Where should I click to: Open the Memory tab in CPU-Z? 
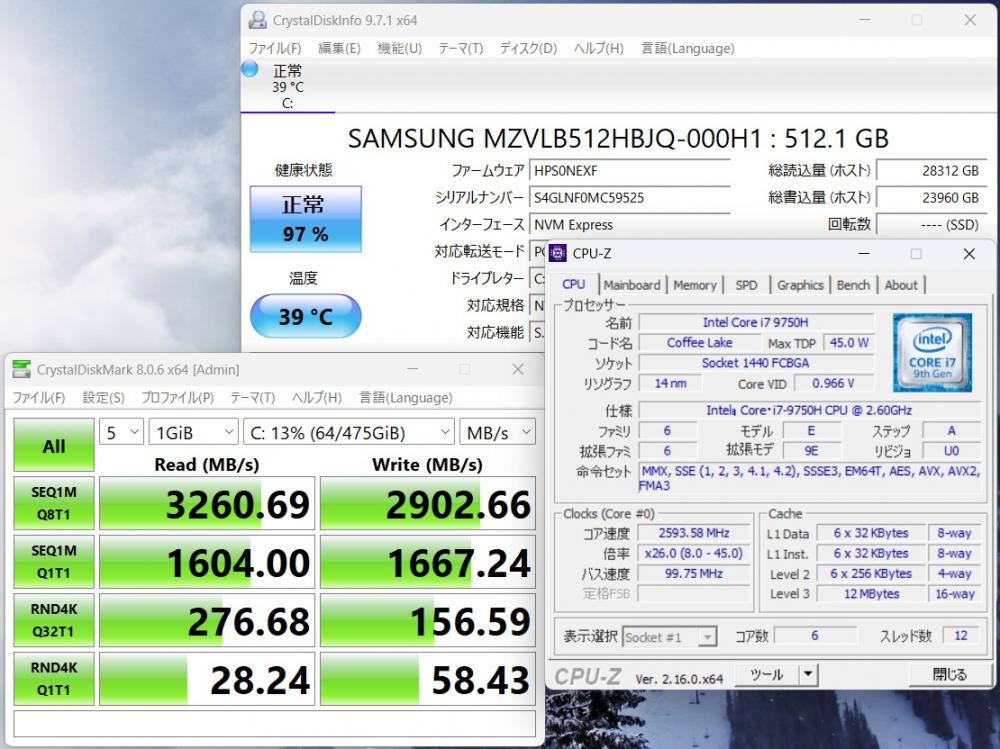tap(695, 285)
